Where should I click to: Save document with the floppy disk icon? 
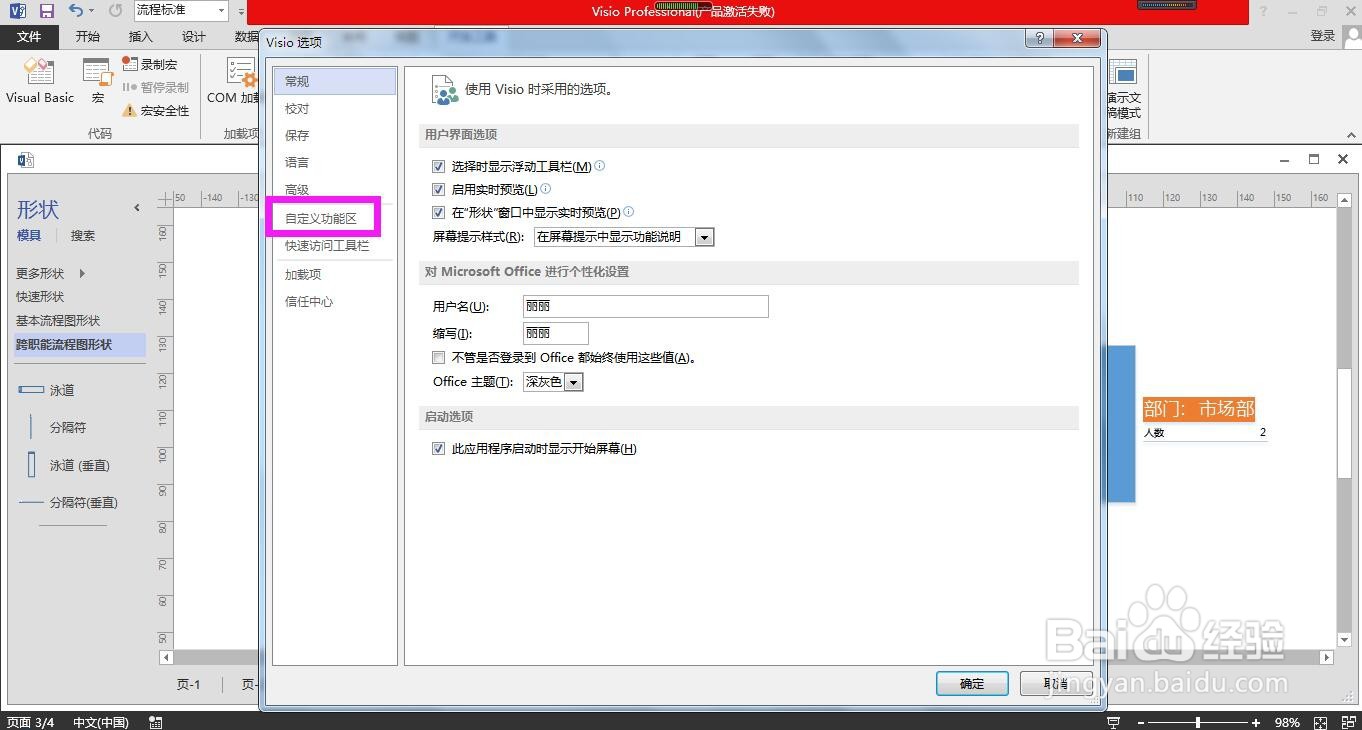point(46,11)
